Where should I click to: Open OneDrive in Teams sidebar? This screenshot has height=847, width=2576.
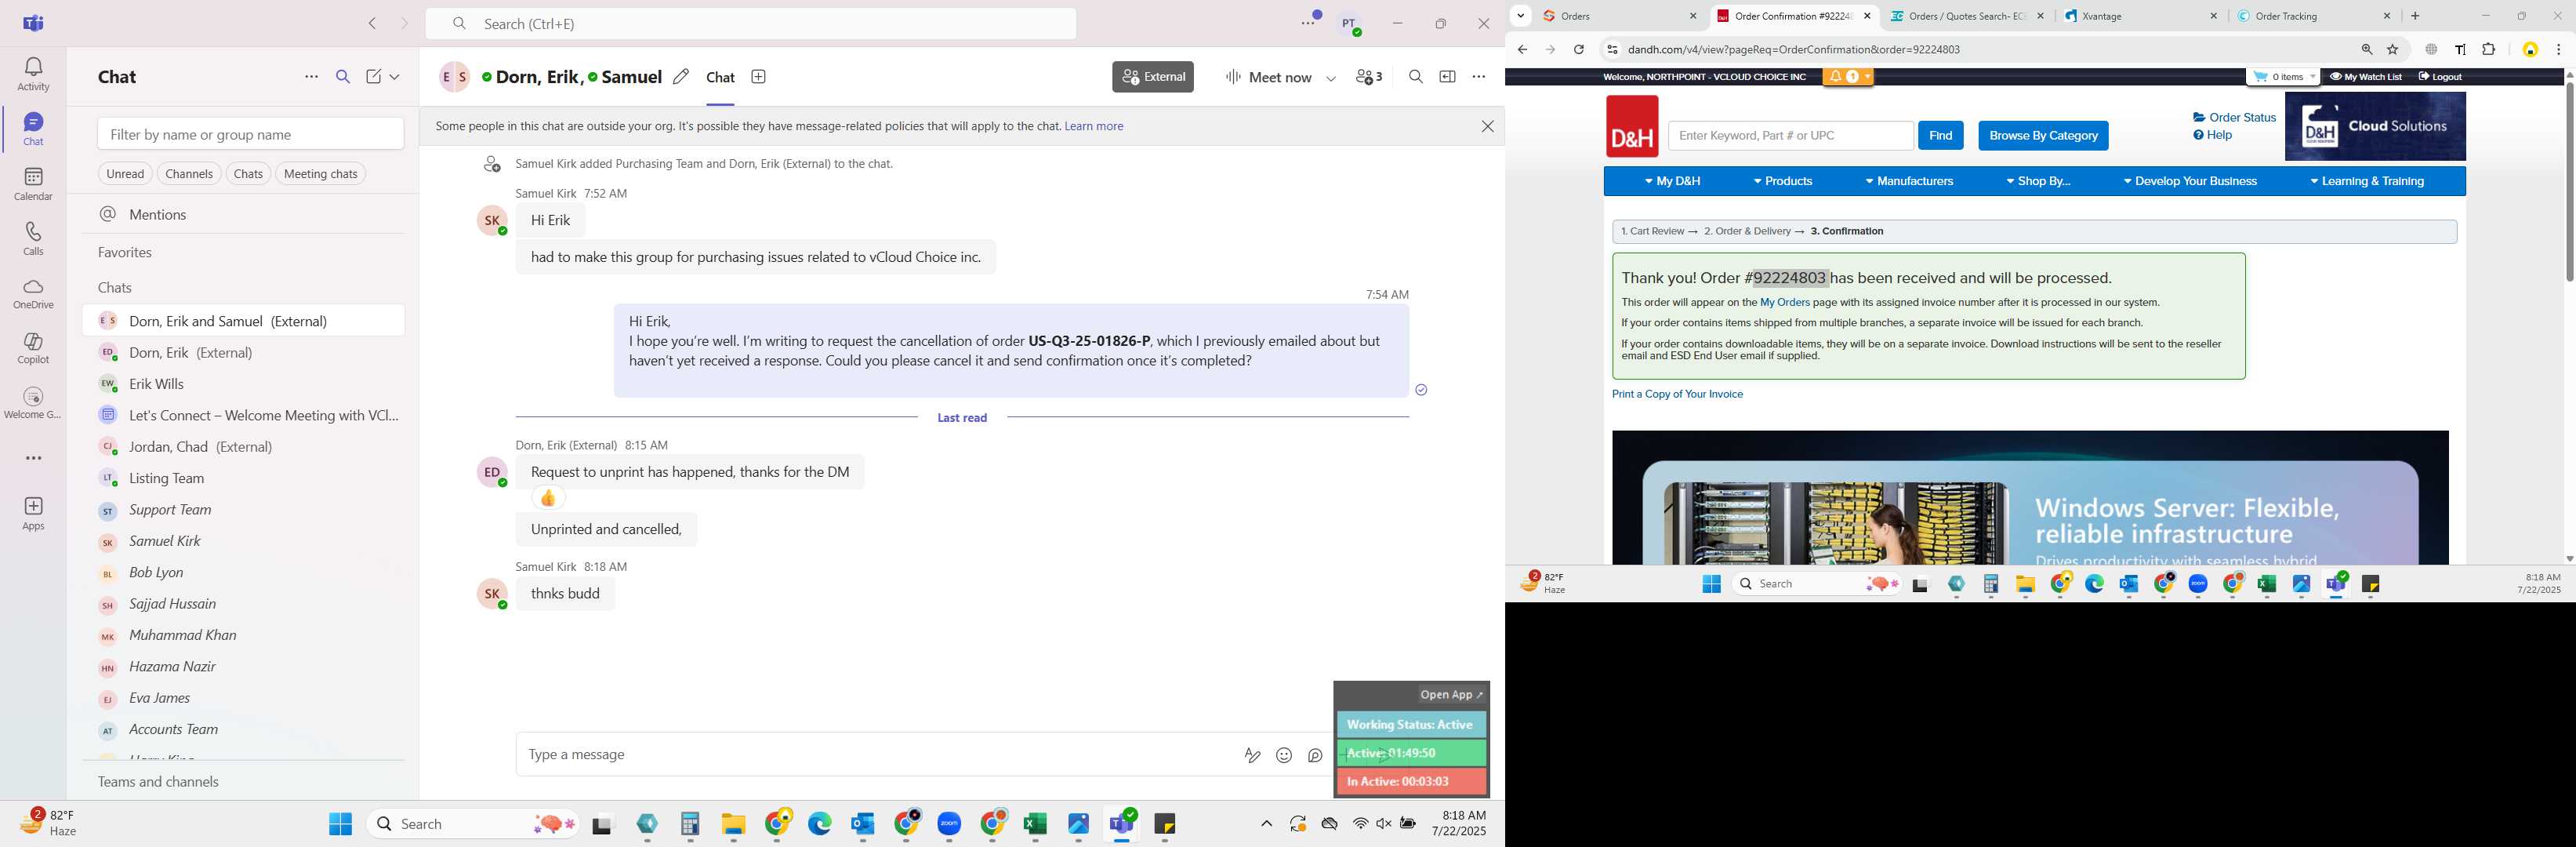tap(33, 294)
